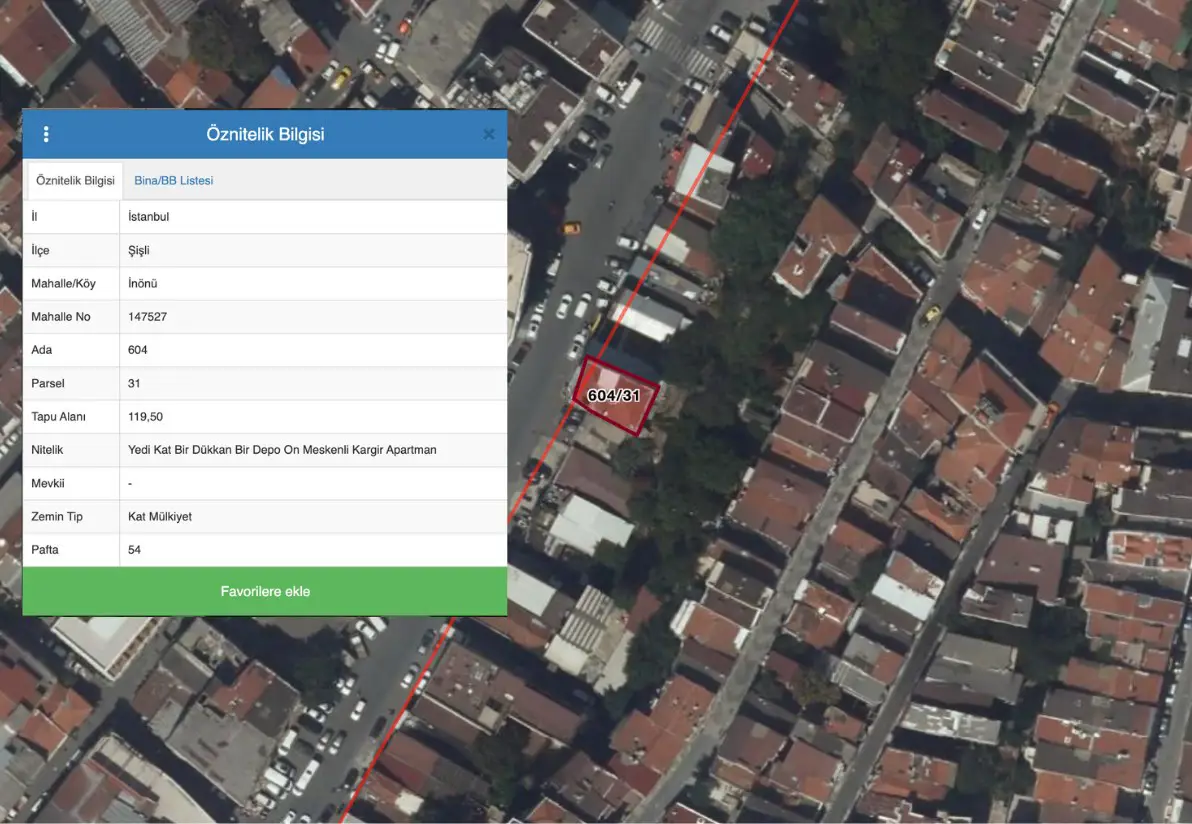Select the Öznitelik Bilgisi tab

click(75, 180)
